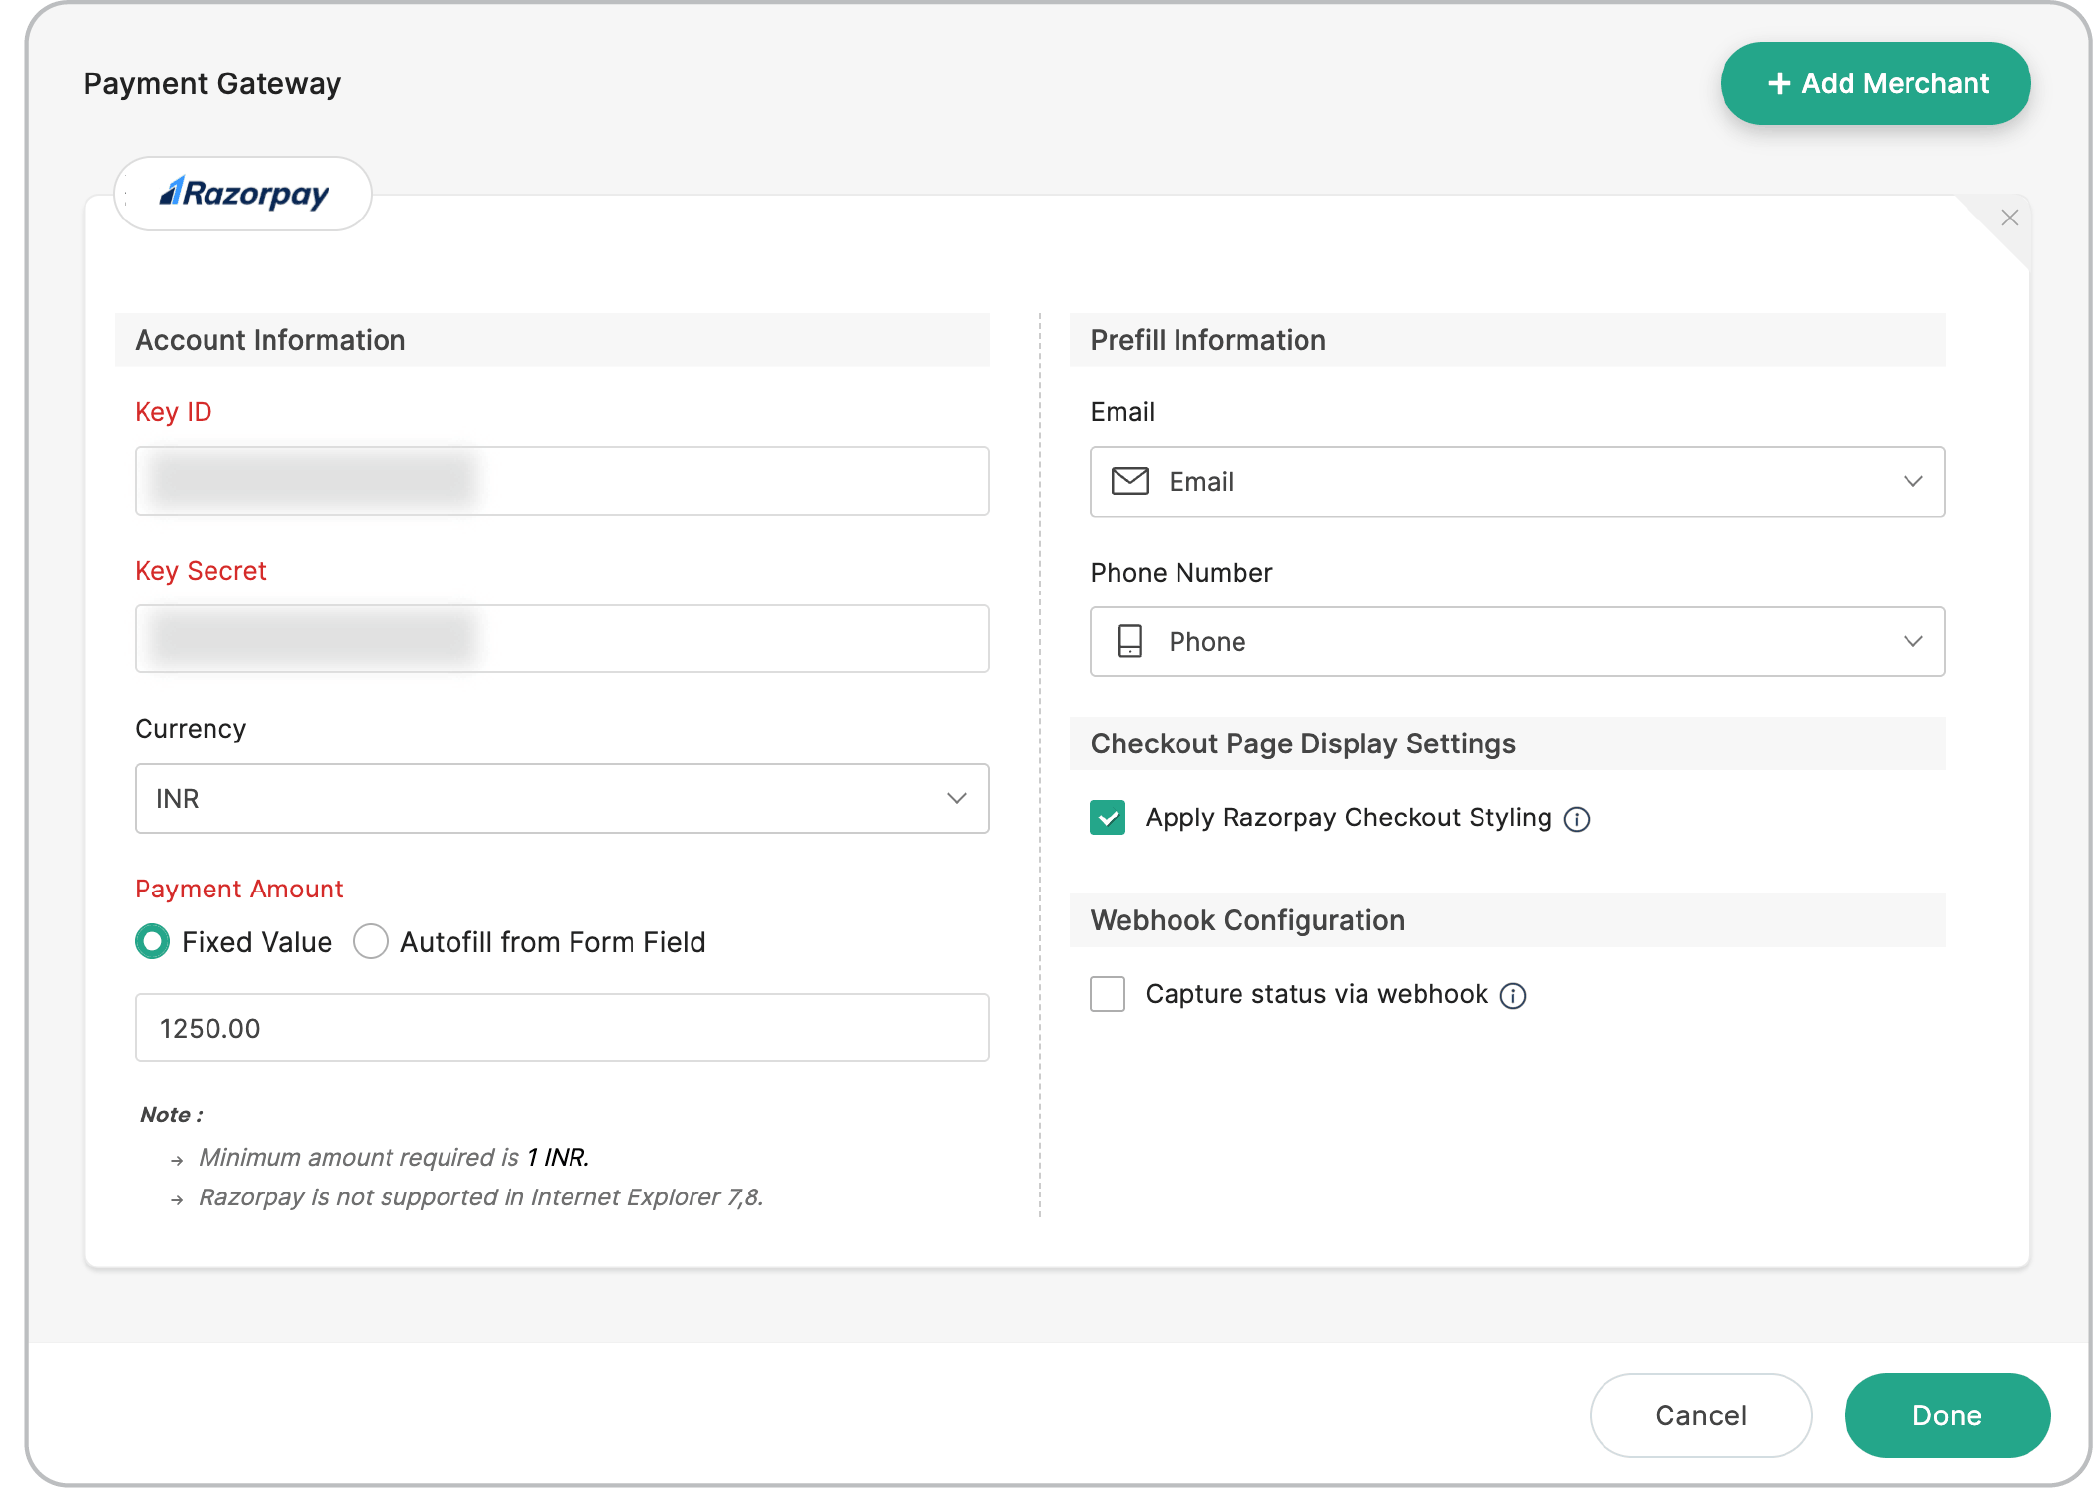
Task: Select the Fixed Value radio control
Action: click(152, 941)
